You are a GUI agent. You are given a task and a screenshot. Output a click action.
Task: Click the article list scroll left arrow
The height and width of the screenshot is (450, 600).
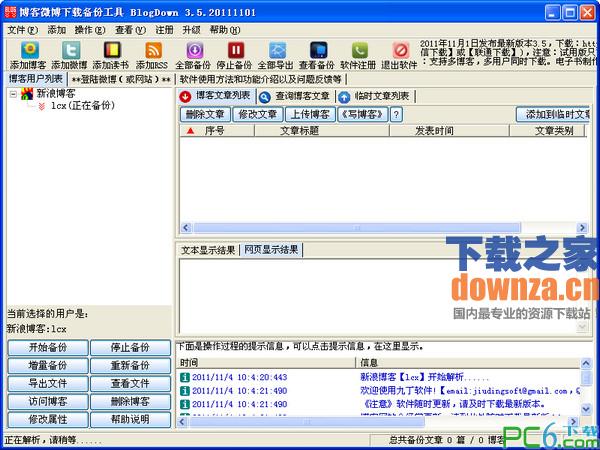pos(186,228)
